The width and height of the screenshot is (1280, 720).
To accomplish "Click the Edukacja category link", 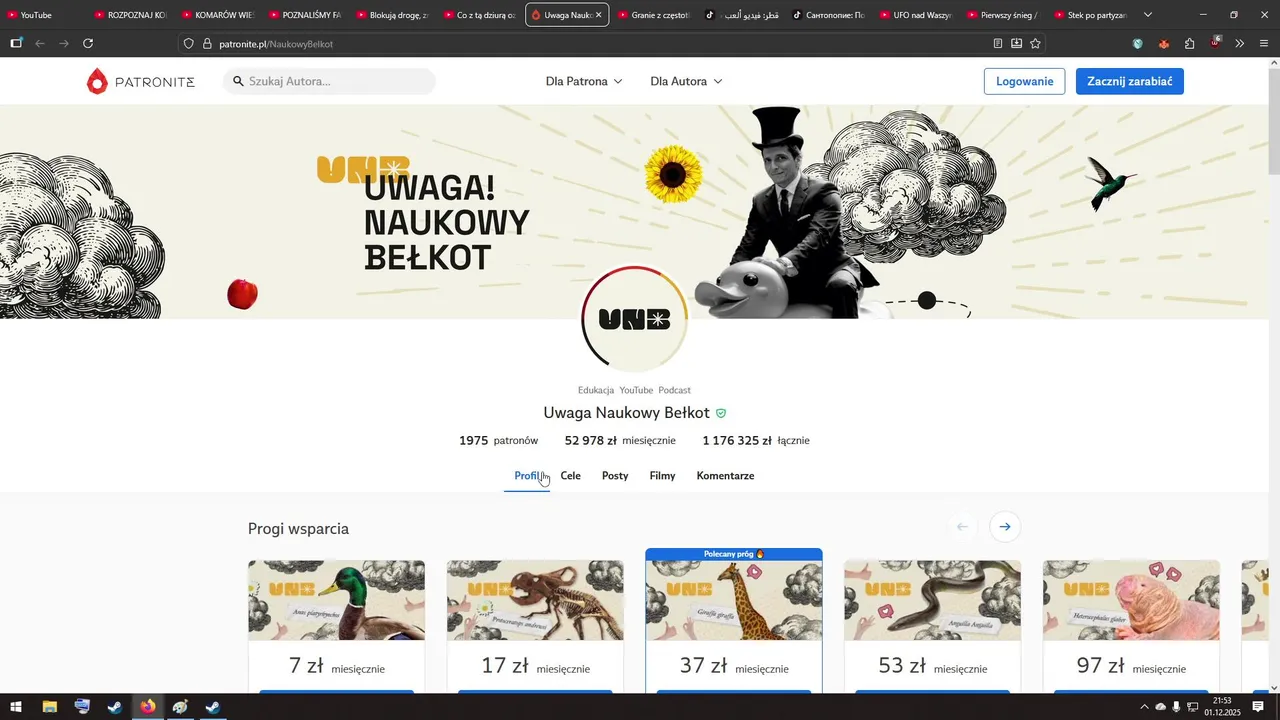I will point(596,390).
